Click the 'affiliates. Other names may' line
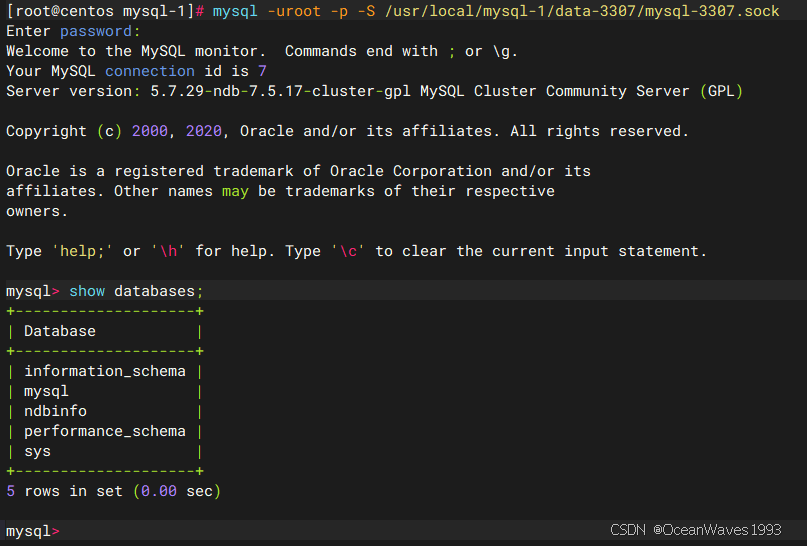The image size is (807, 546). tap(280, 191)
